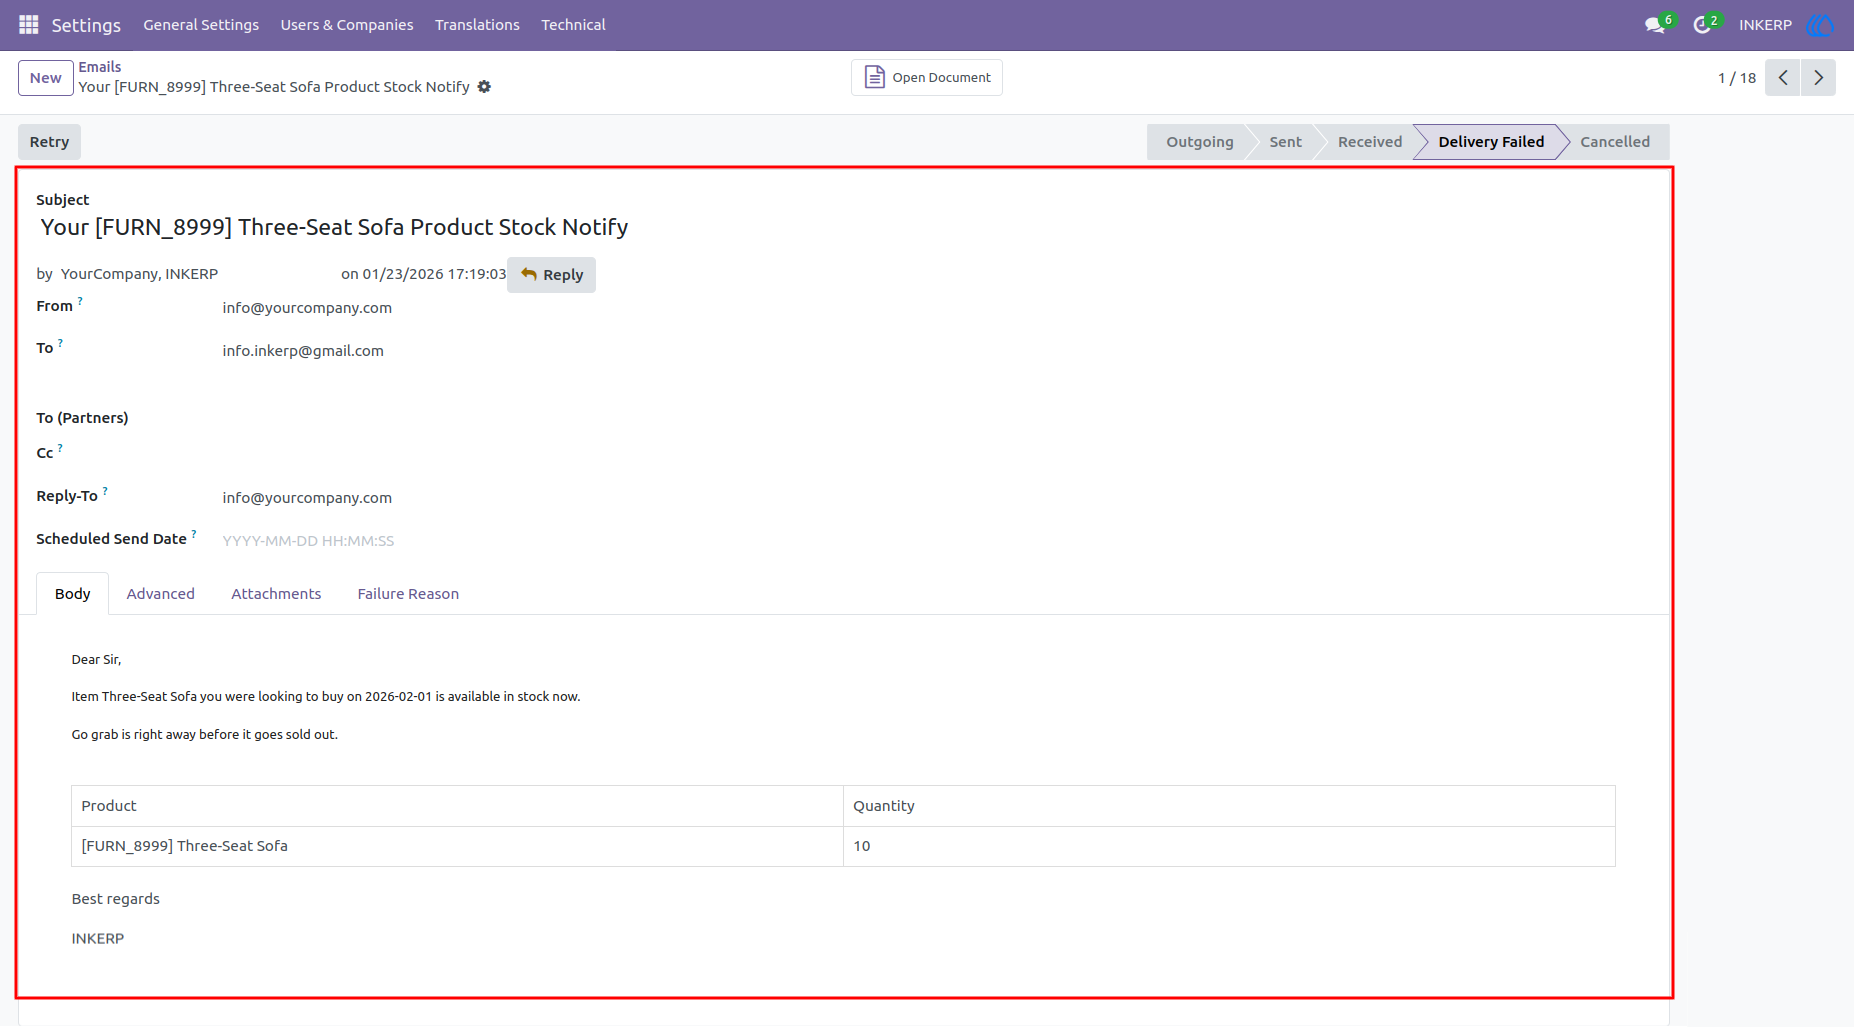The image size is (1854, 1028).
Task: Click the 1 / 18 pager counter
Action: [1737, 78]
